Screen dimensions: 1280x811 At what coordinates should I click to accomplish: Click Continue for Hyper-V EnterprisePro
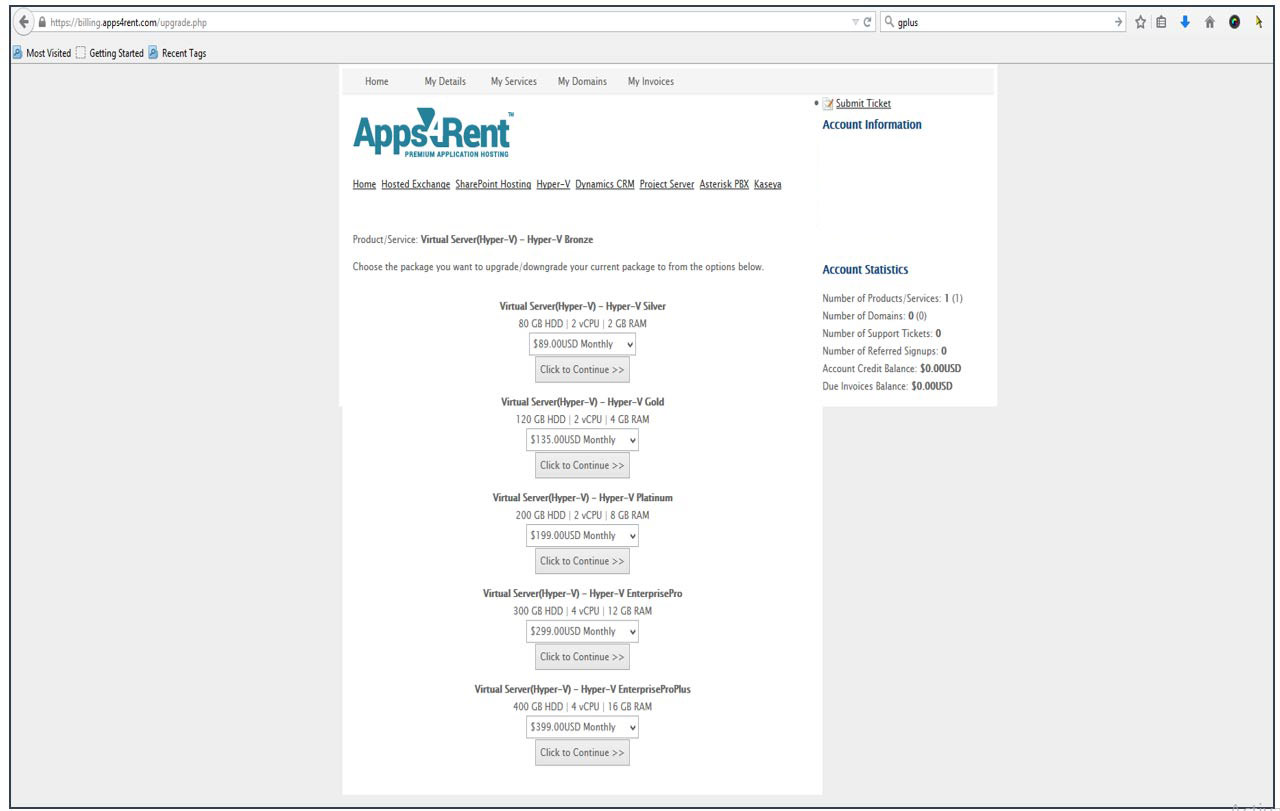[x=582, y=657]
